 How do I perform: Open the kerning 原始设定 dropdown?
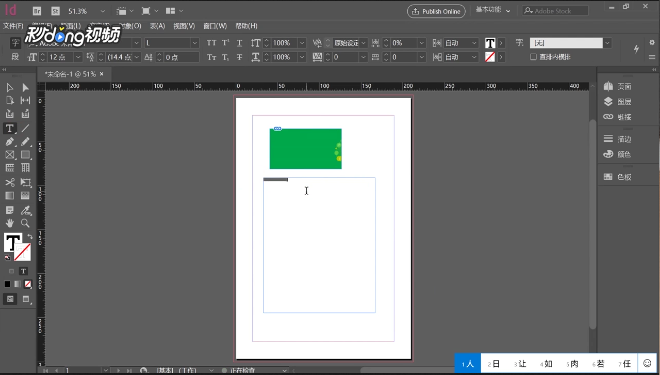click(x=364, y=43)
